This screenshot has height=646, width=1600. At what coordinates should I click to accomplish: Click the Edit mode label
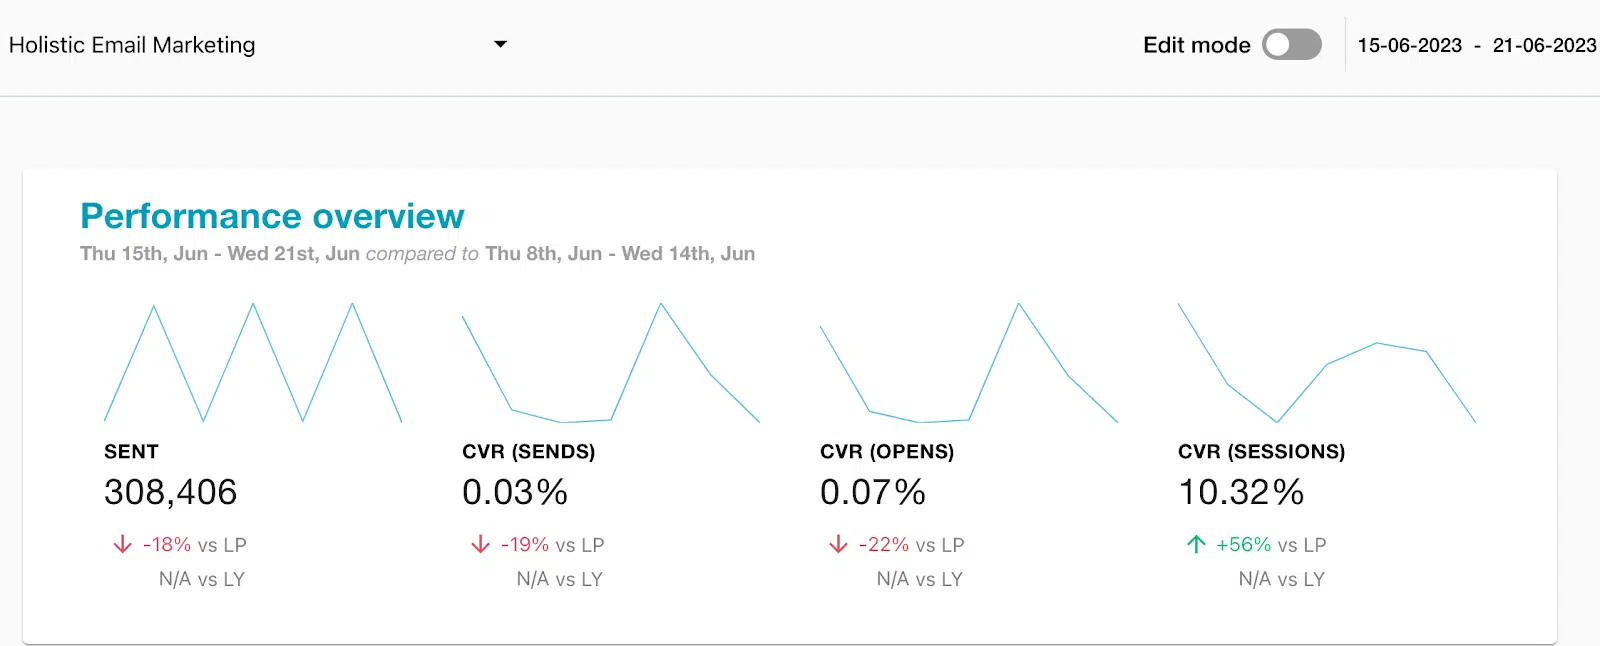point(1196,45)
